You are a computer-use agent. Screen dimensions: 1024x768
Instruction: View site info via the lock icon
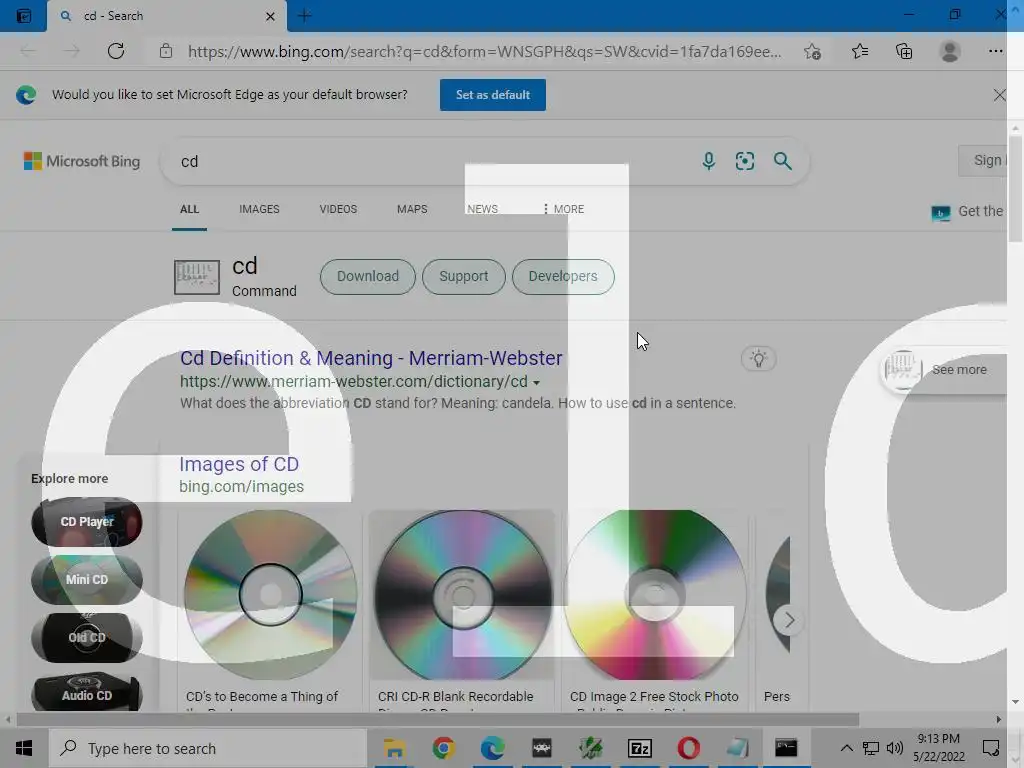click(x=166, y=51)
